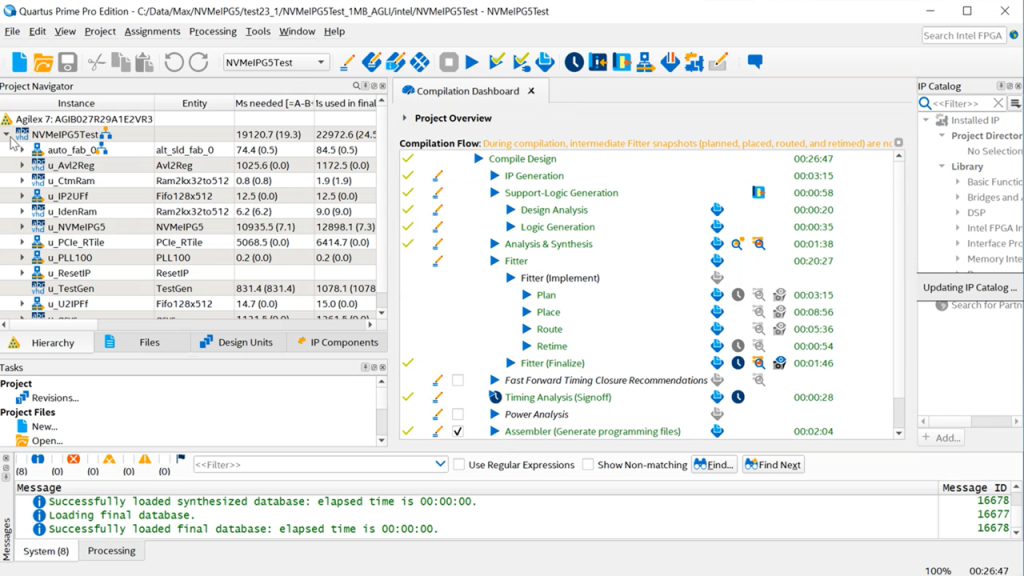Image resolution: width=1024 pixels, height=576 pixels.
Task: Click the Save toolbar icon
Action: [x=68, y=62]
